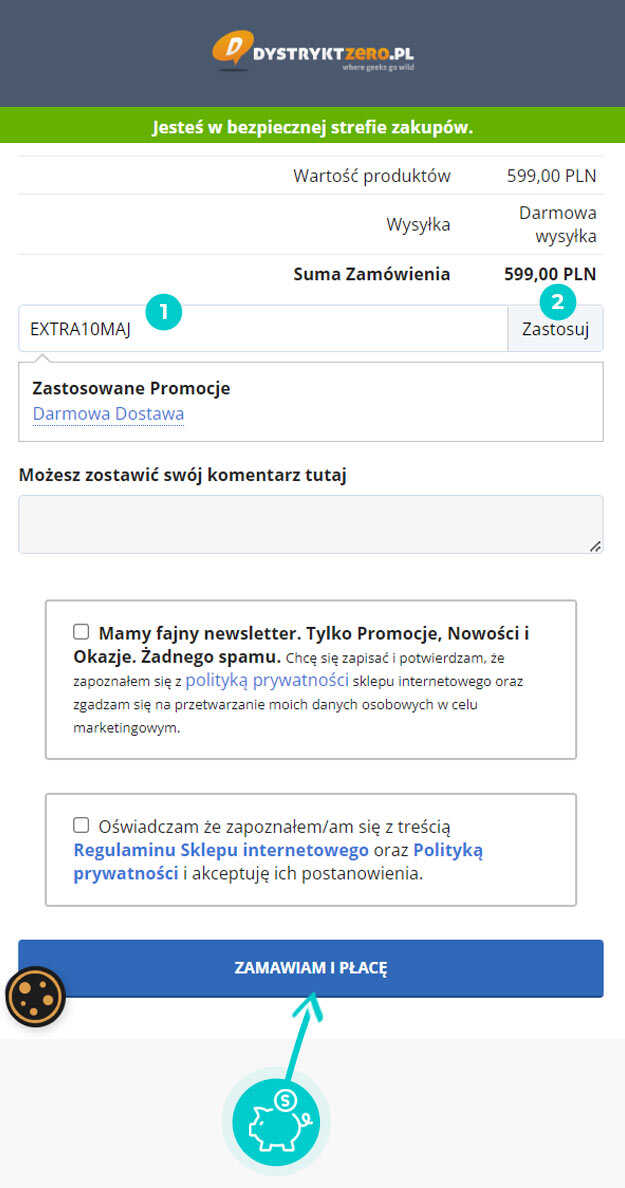Click the Zastosowane Promocje heading

[132, 389]
